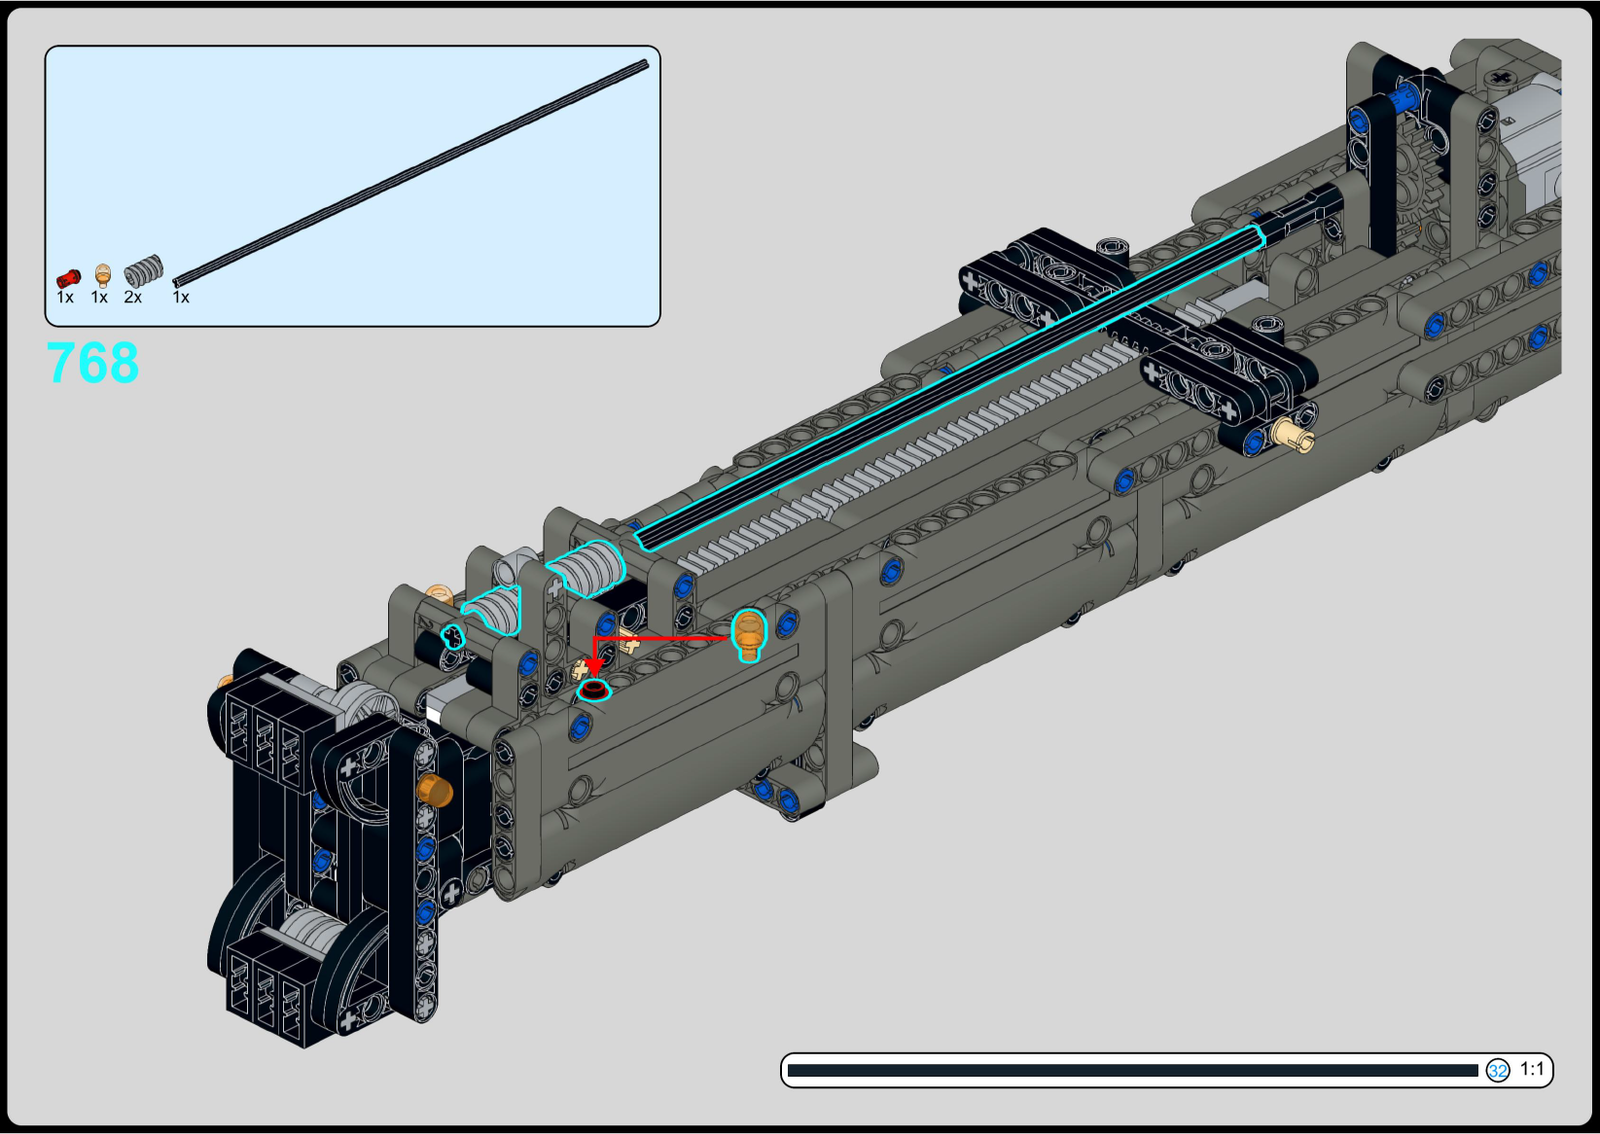Select the cyan-highlighted long axle on the model
This screenshot has height=1134, width=1600.
(950, 385)
